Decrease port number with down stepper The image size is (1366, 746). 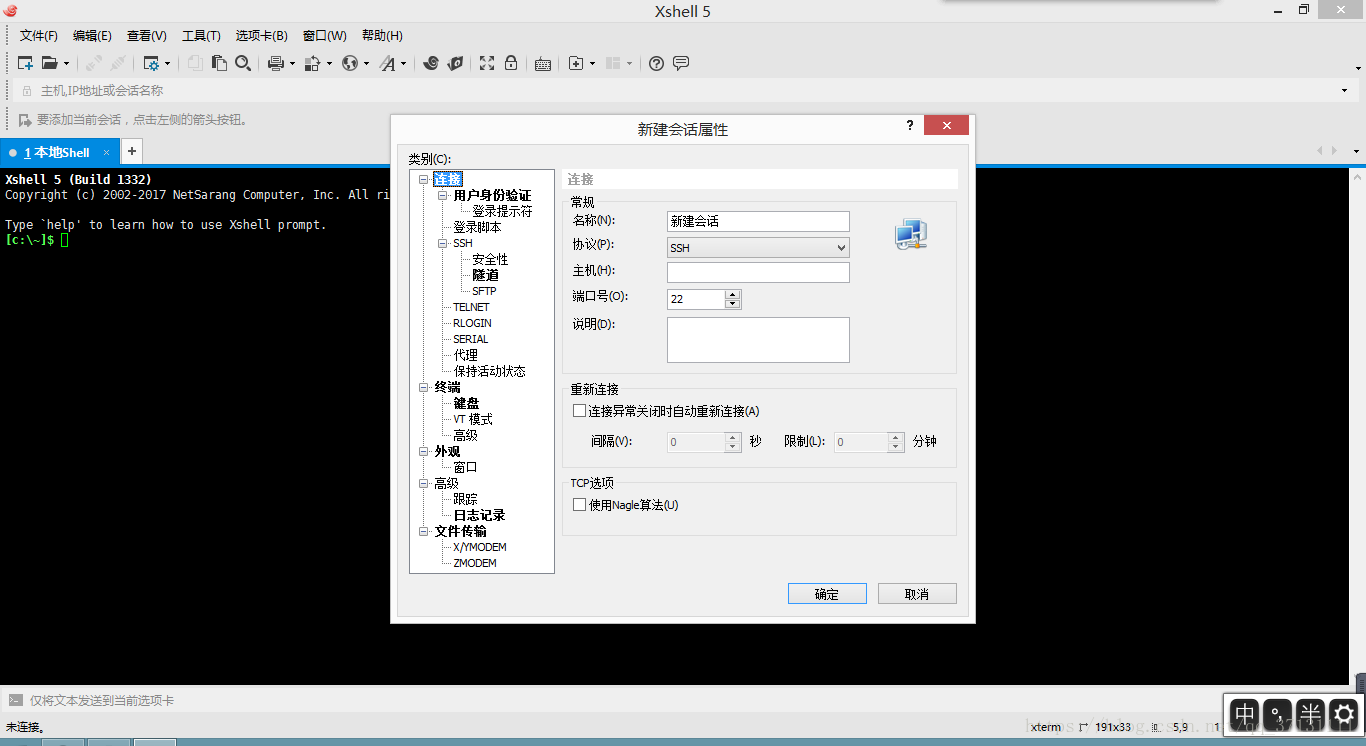click(733, 304)
